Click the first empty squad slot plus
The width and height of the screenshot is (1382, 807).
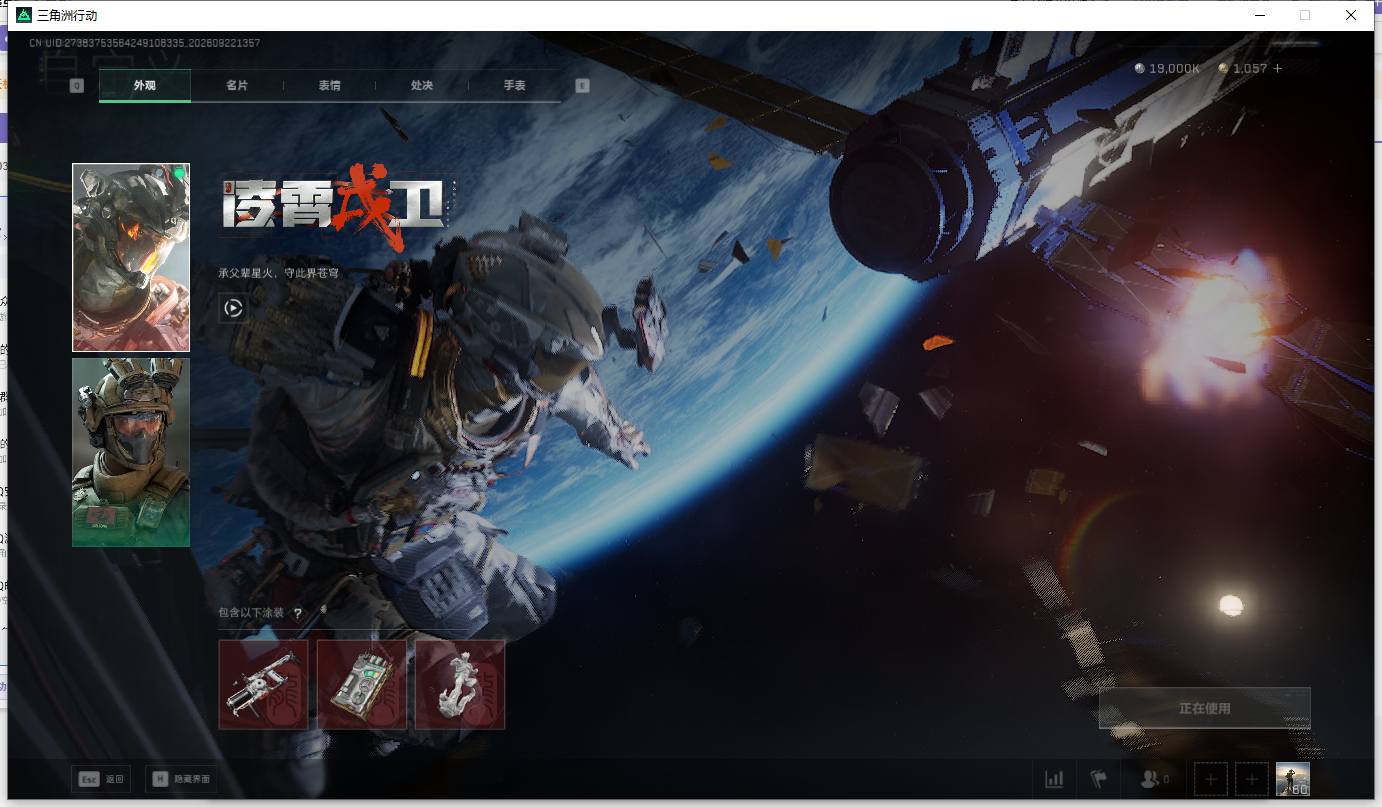[x=1211, y=779]
